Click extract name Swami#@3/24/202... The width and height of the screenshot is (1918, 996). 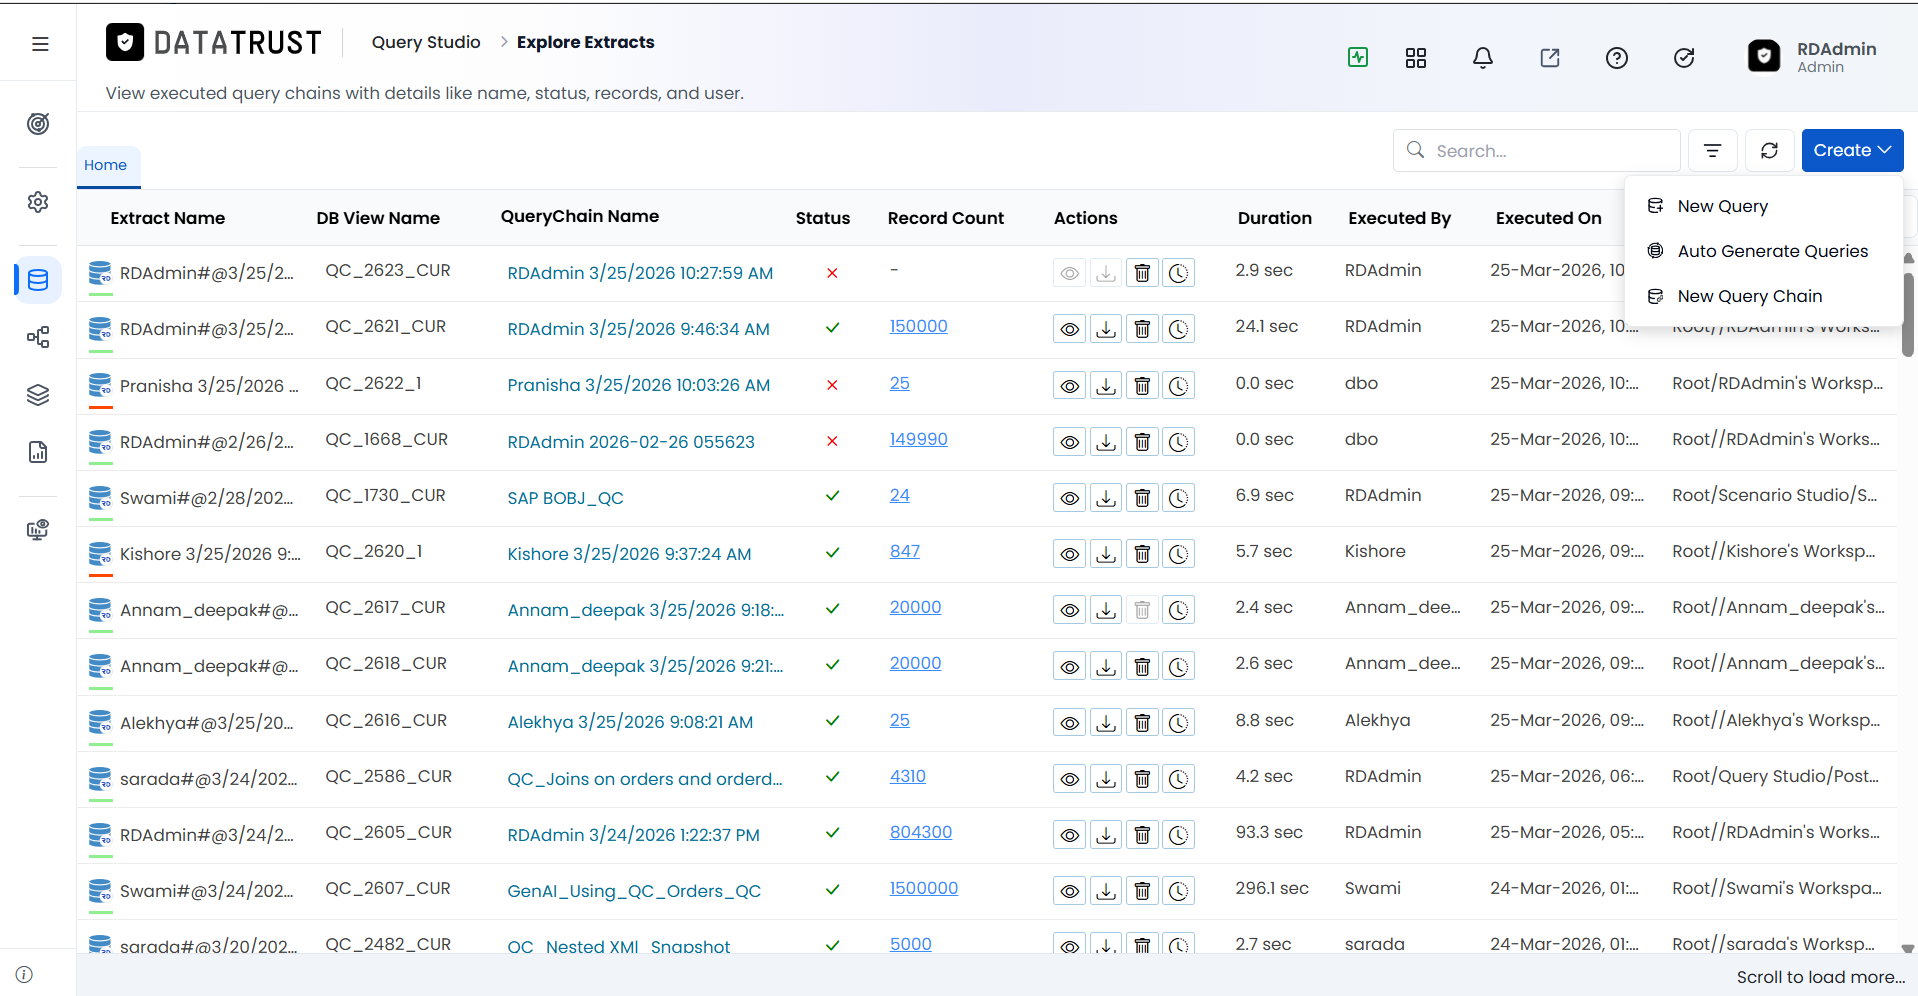coord(206,891)
